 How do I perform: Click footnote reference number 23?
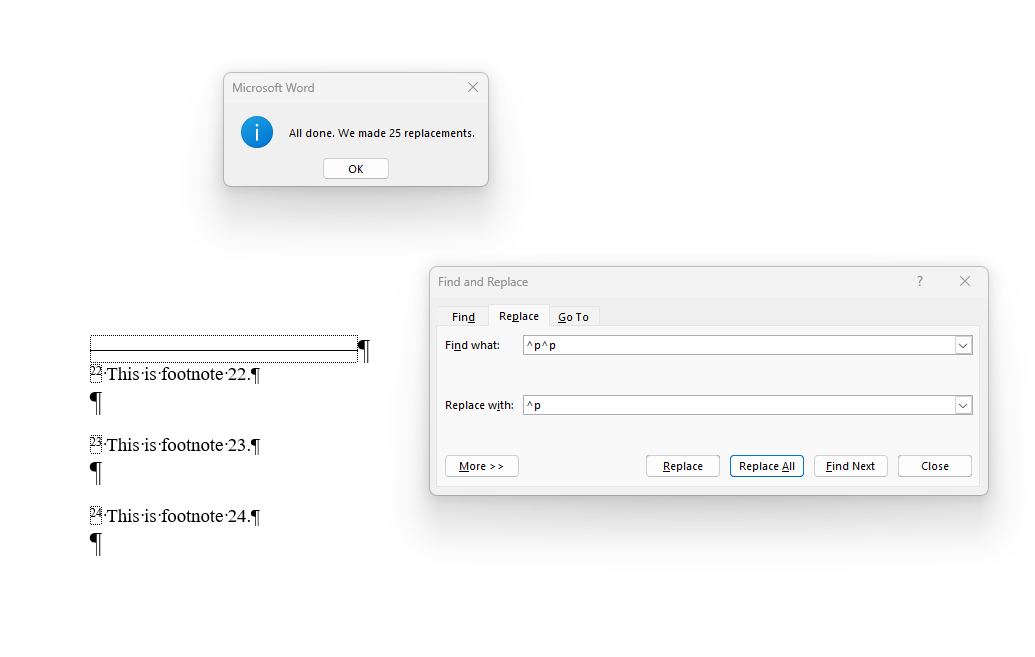tap(96, 441)
